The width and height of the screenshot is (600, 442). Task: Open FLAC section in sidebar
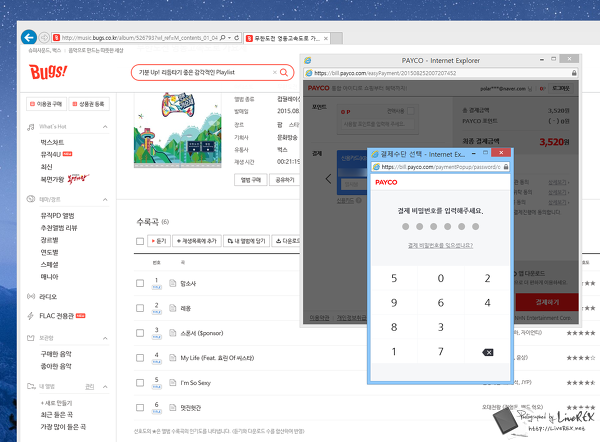(56, 316)
